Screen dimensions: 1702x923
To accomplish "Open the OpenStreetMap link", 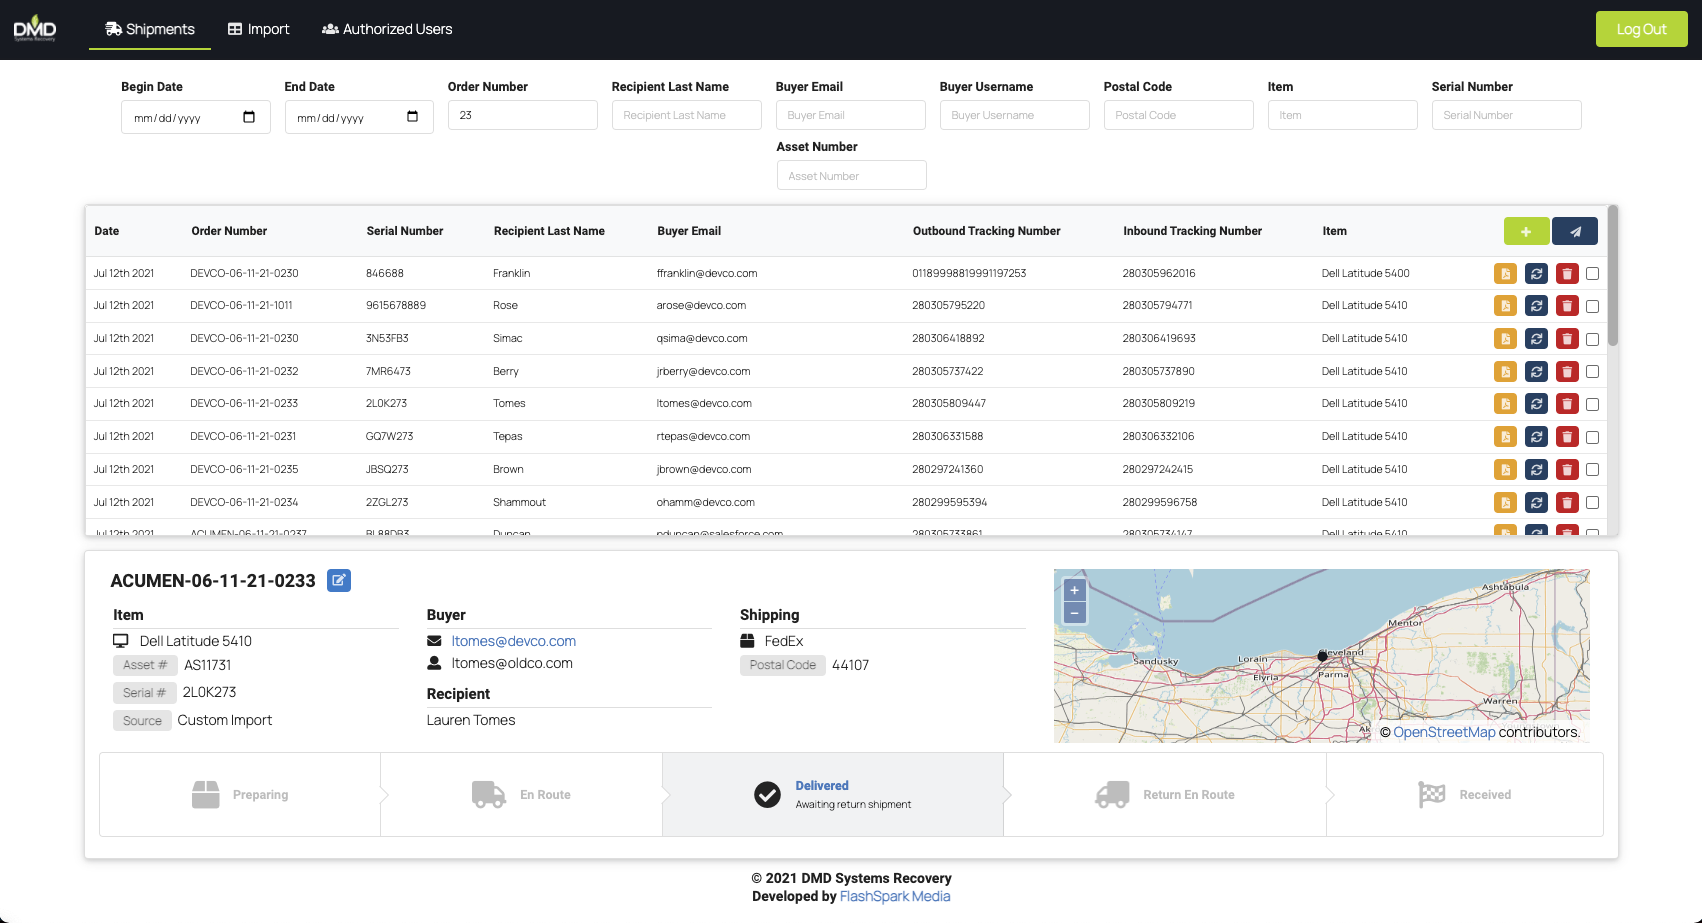I will [1444, 732].
